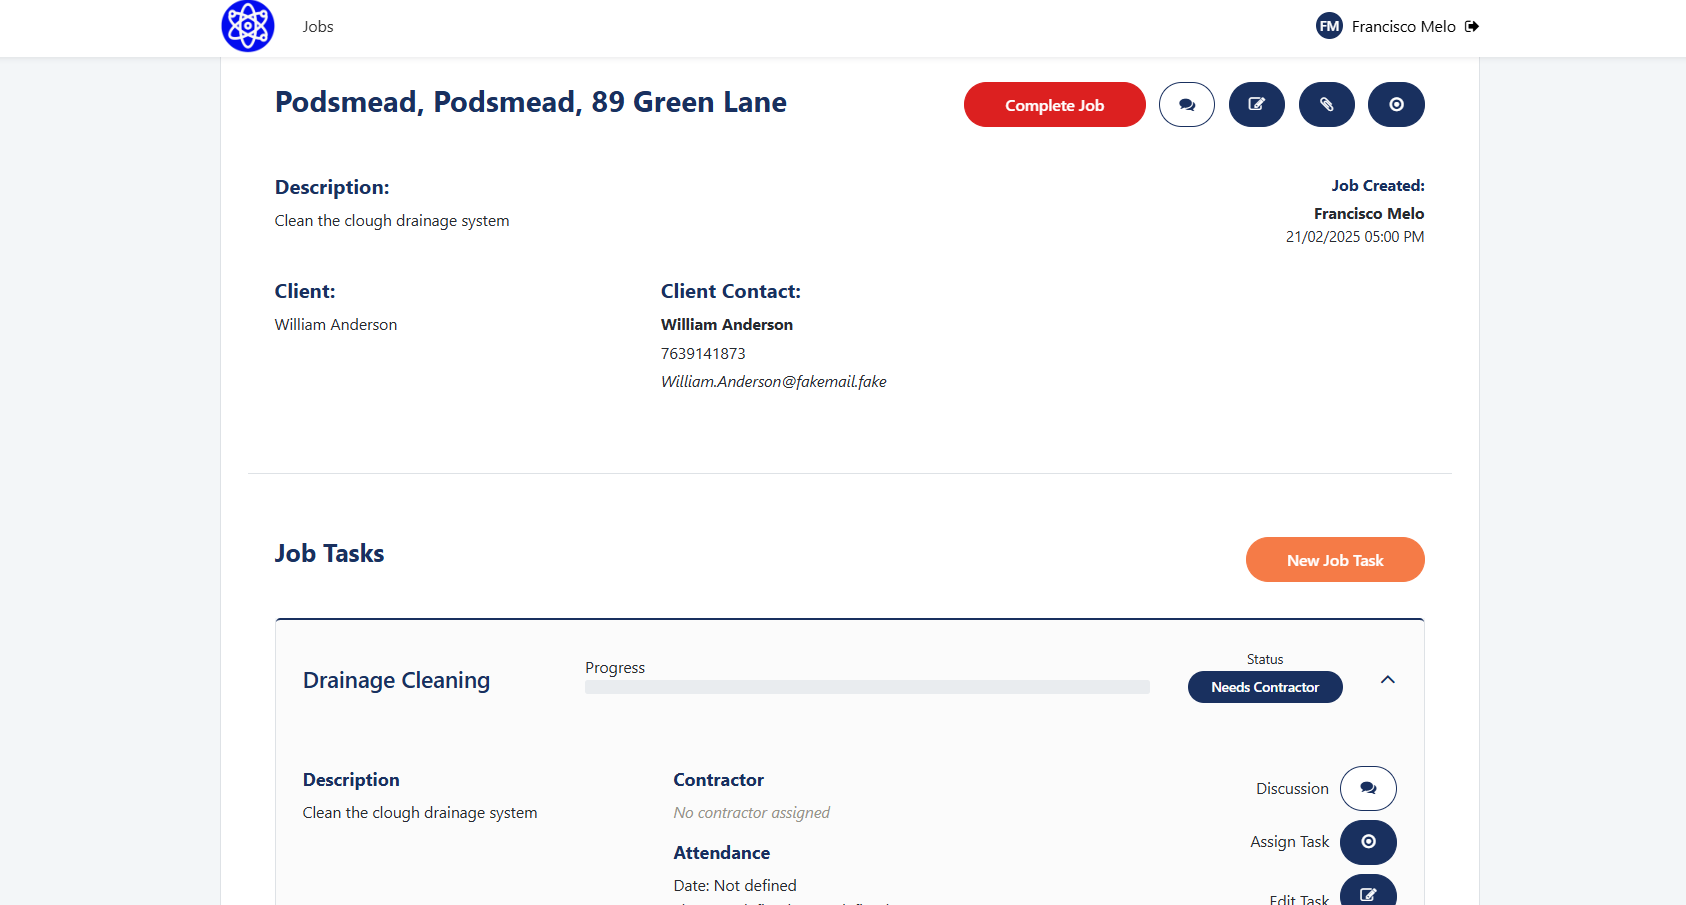Click the Drainage Cleaning progress bar

pos(867,687)
